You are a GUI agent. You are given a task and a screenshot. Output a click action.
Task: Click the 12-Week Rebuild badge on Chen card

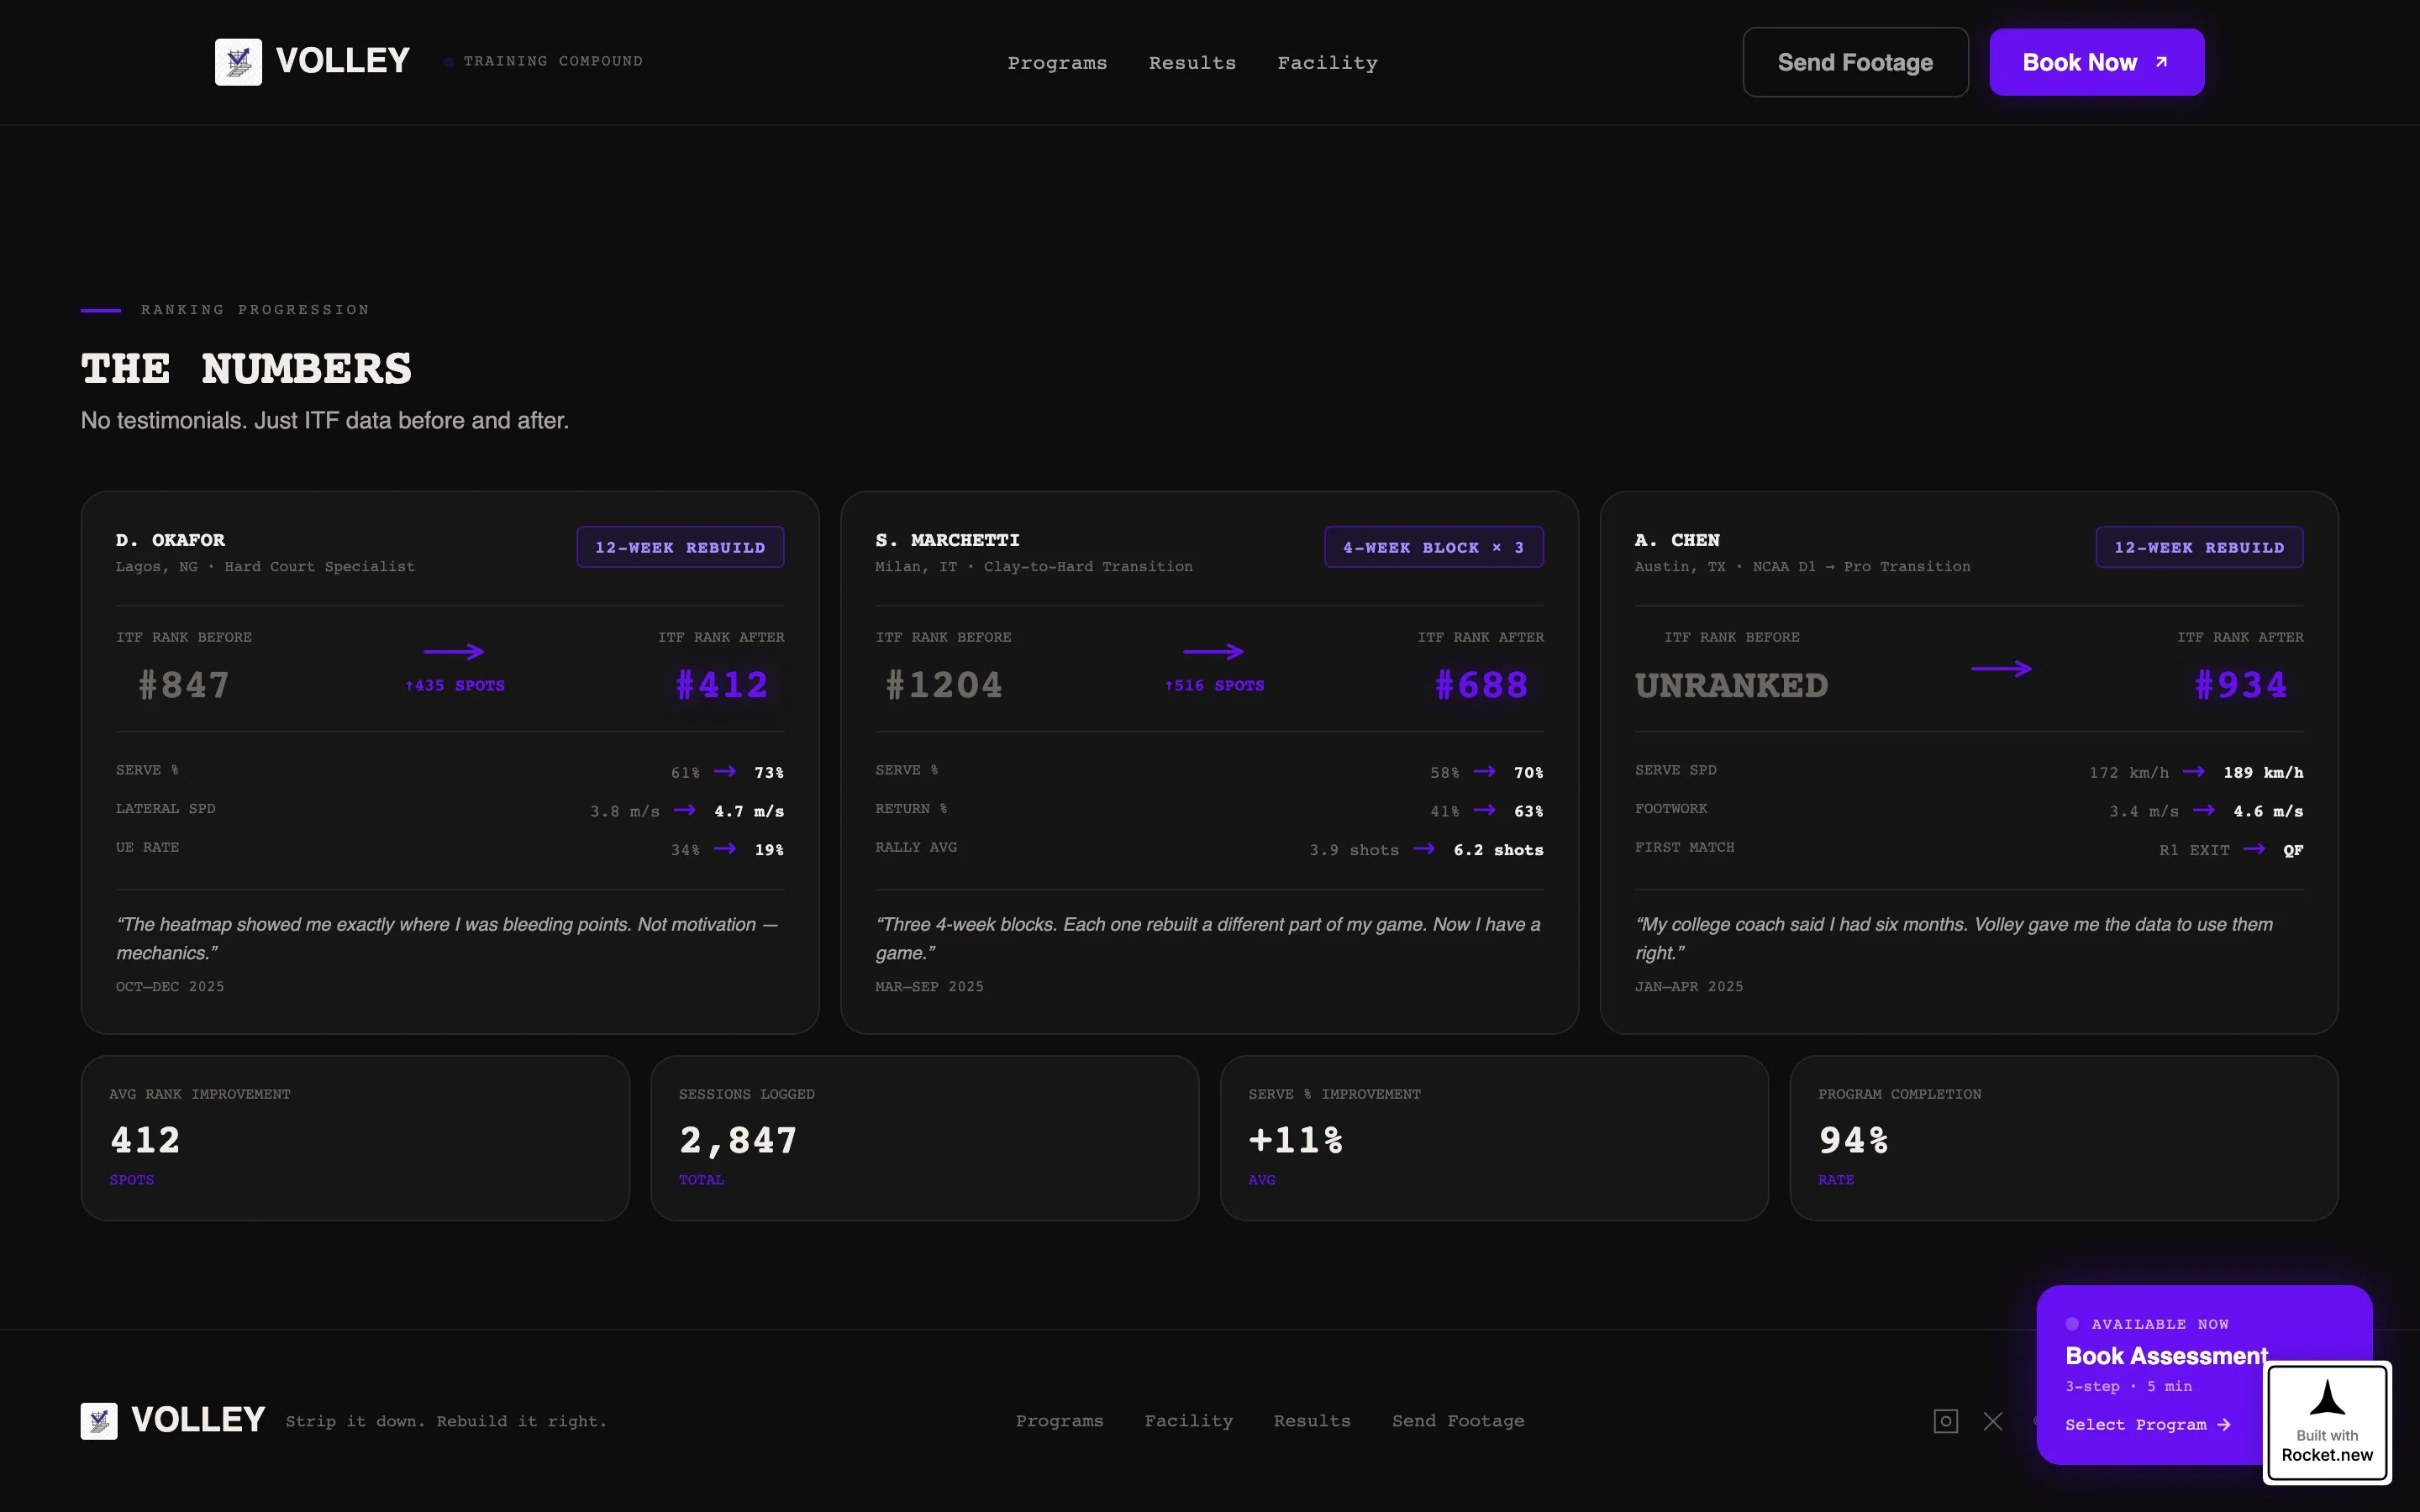click(x=2199, y=547)
